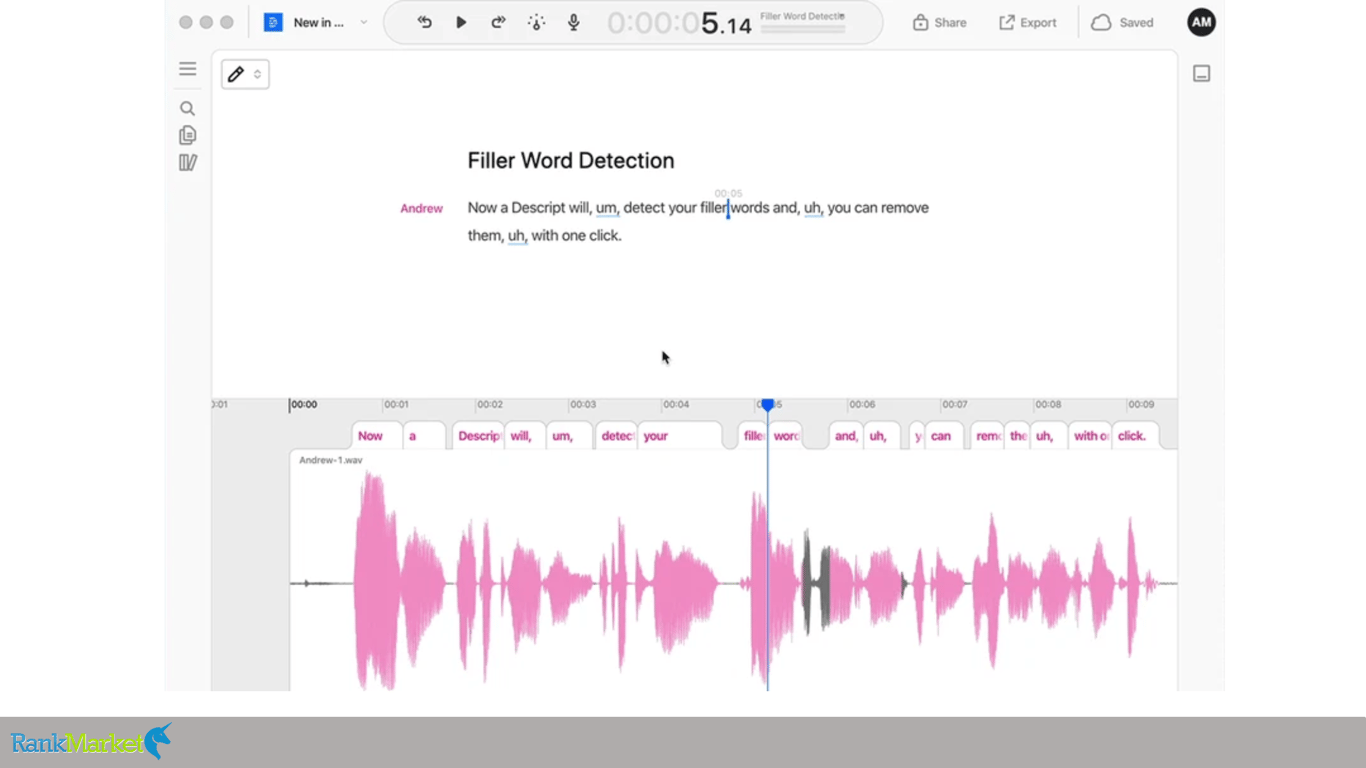
Task: Jump to 00:09 on the timeline ruler
Action: 1141,405
